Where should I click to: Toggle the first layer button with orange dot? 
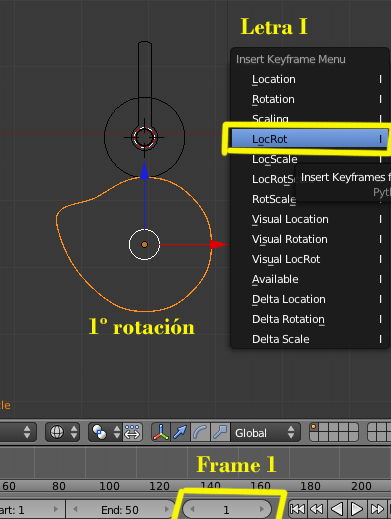pos(314,427)
